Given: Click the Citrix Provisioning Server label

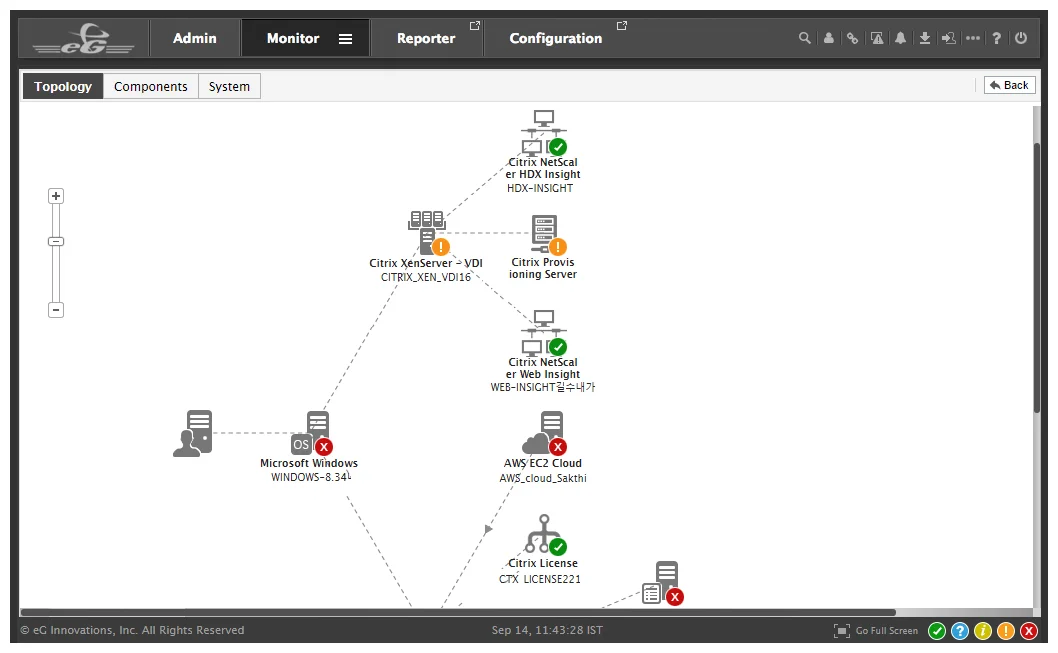Looking at the screenshot, I should (x=543, y=268).
